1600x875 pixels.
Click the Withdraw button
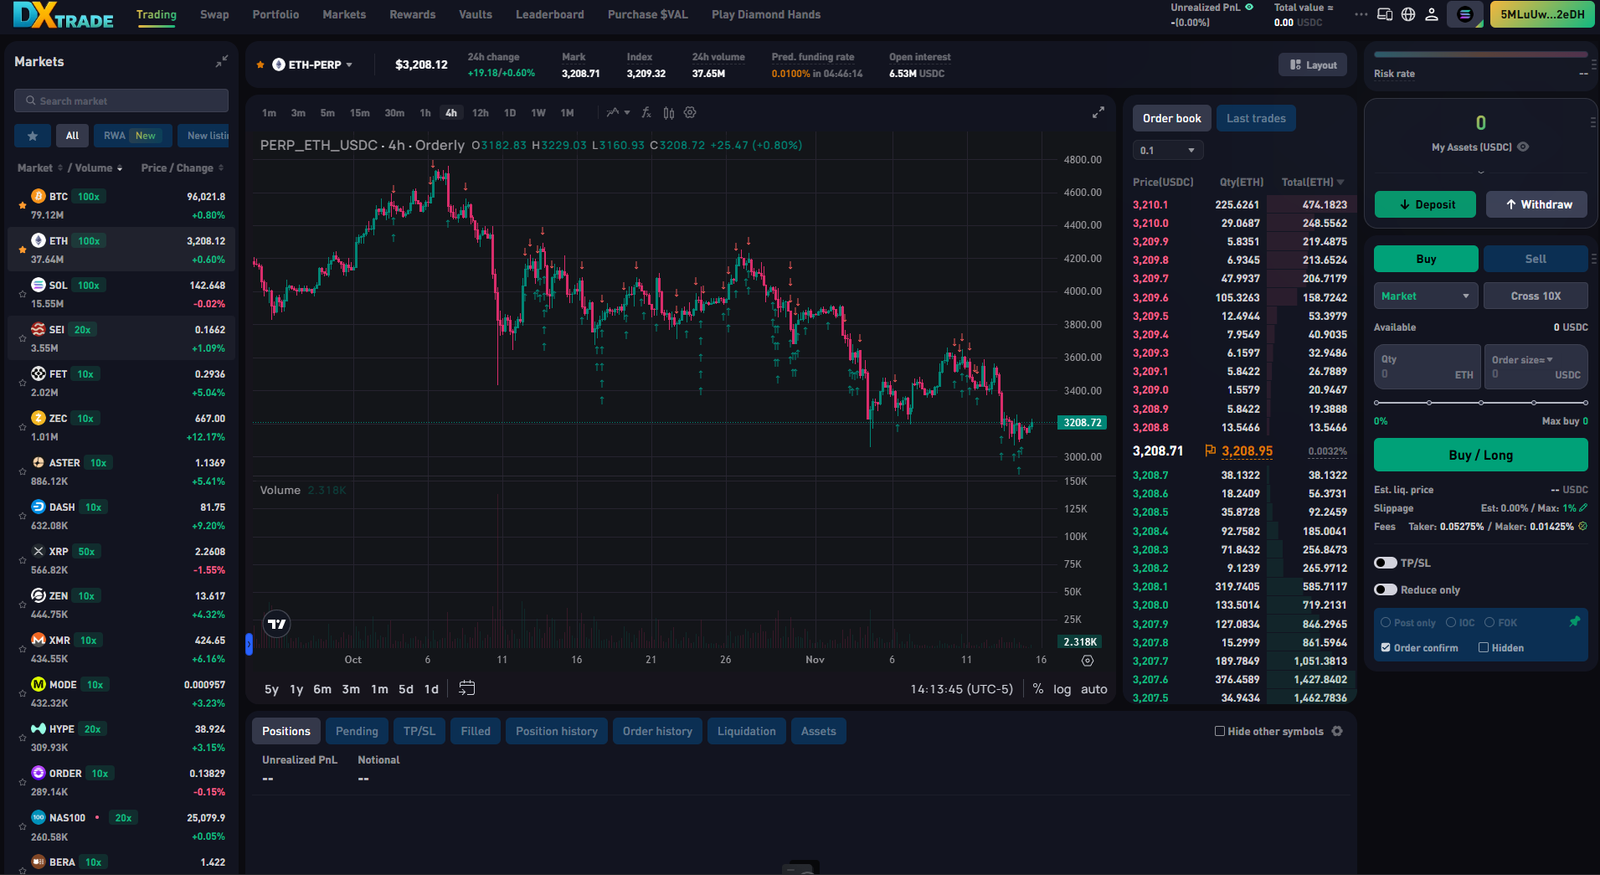(1536, 204)
